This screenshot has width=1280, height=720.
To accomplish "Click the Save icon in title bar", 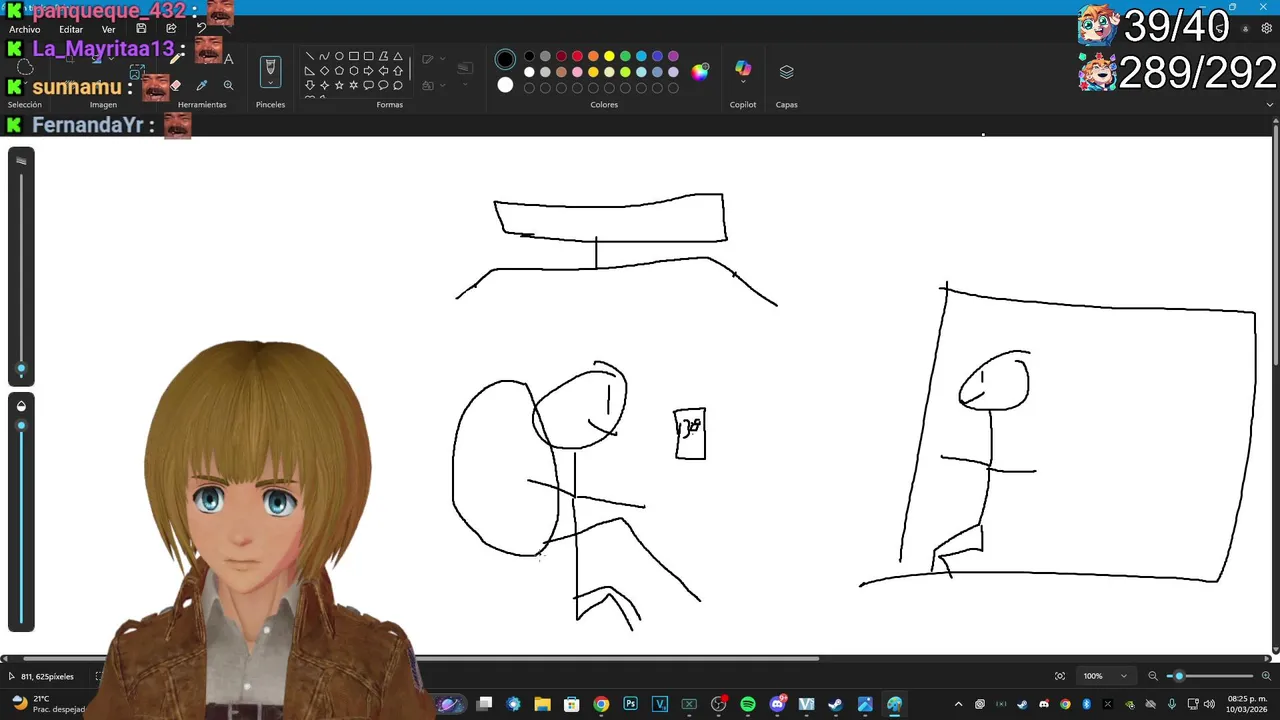I will pos(141,29).
